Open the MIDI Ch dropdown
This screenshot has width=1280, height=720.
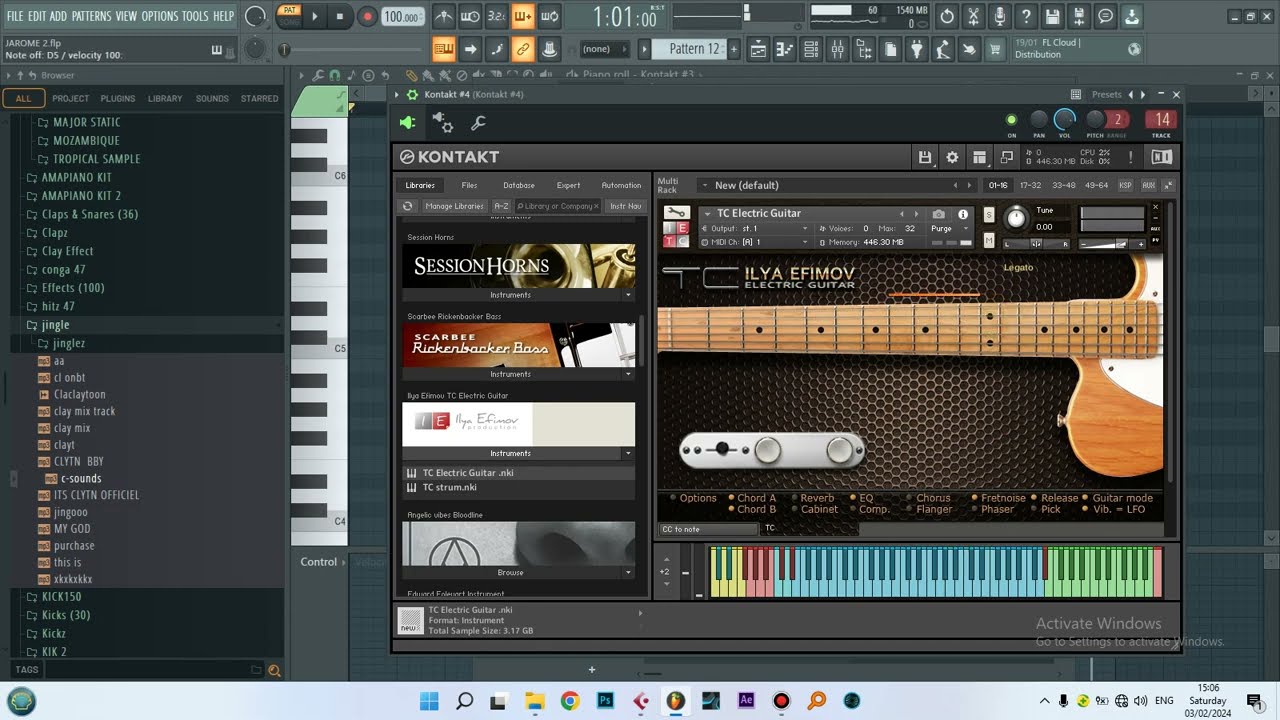(x=755, y=242)
